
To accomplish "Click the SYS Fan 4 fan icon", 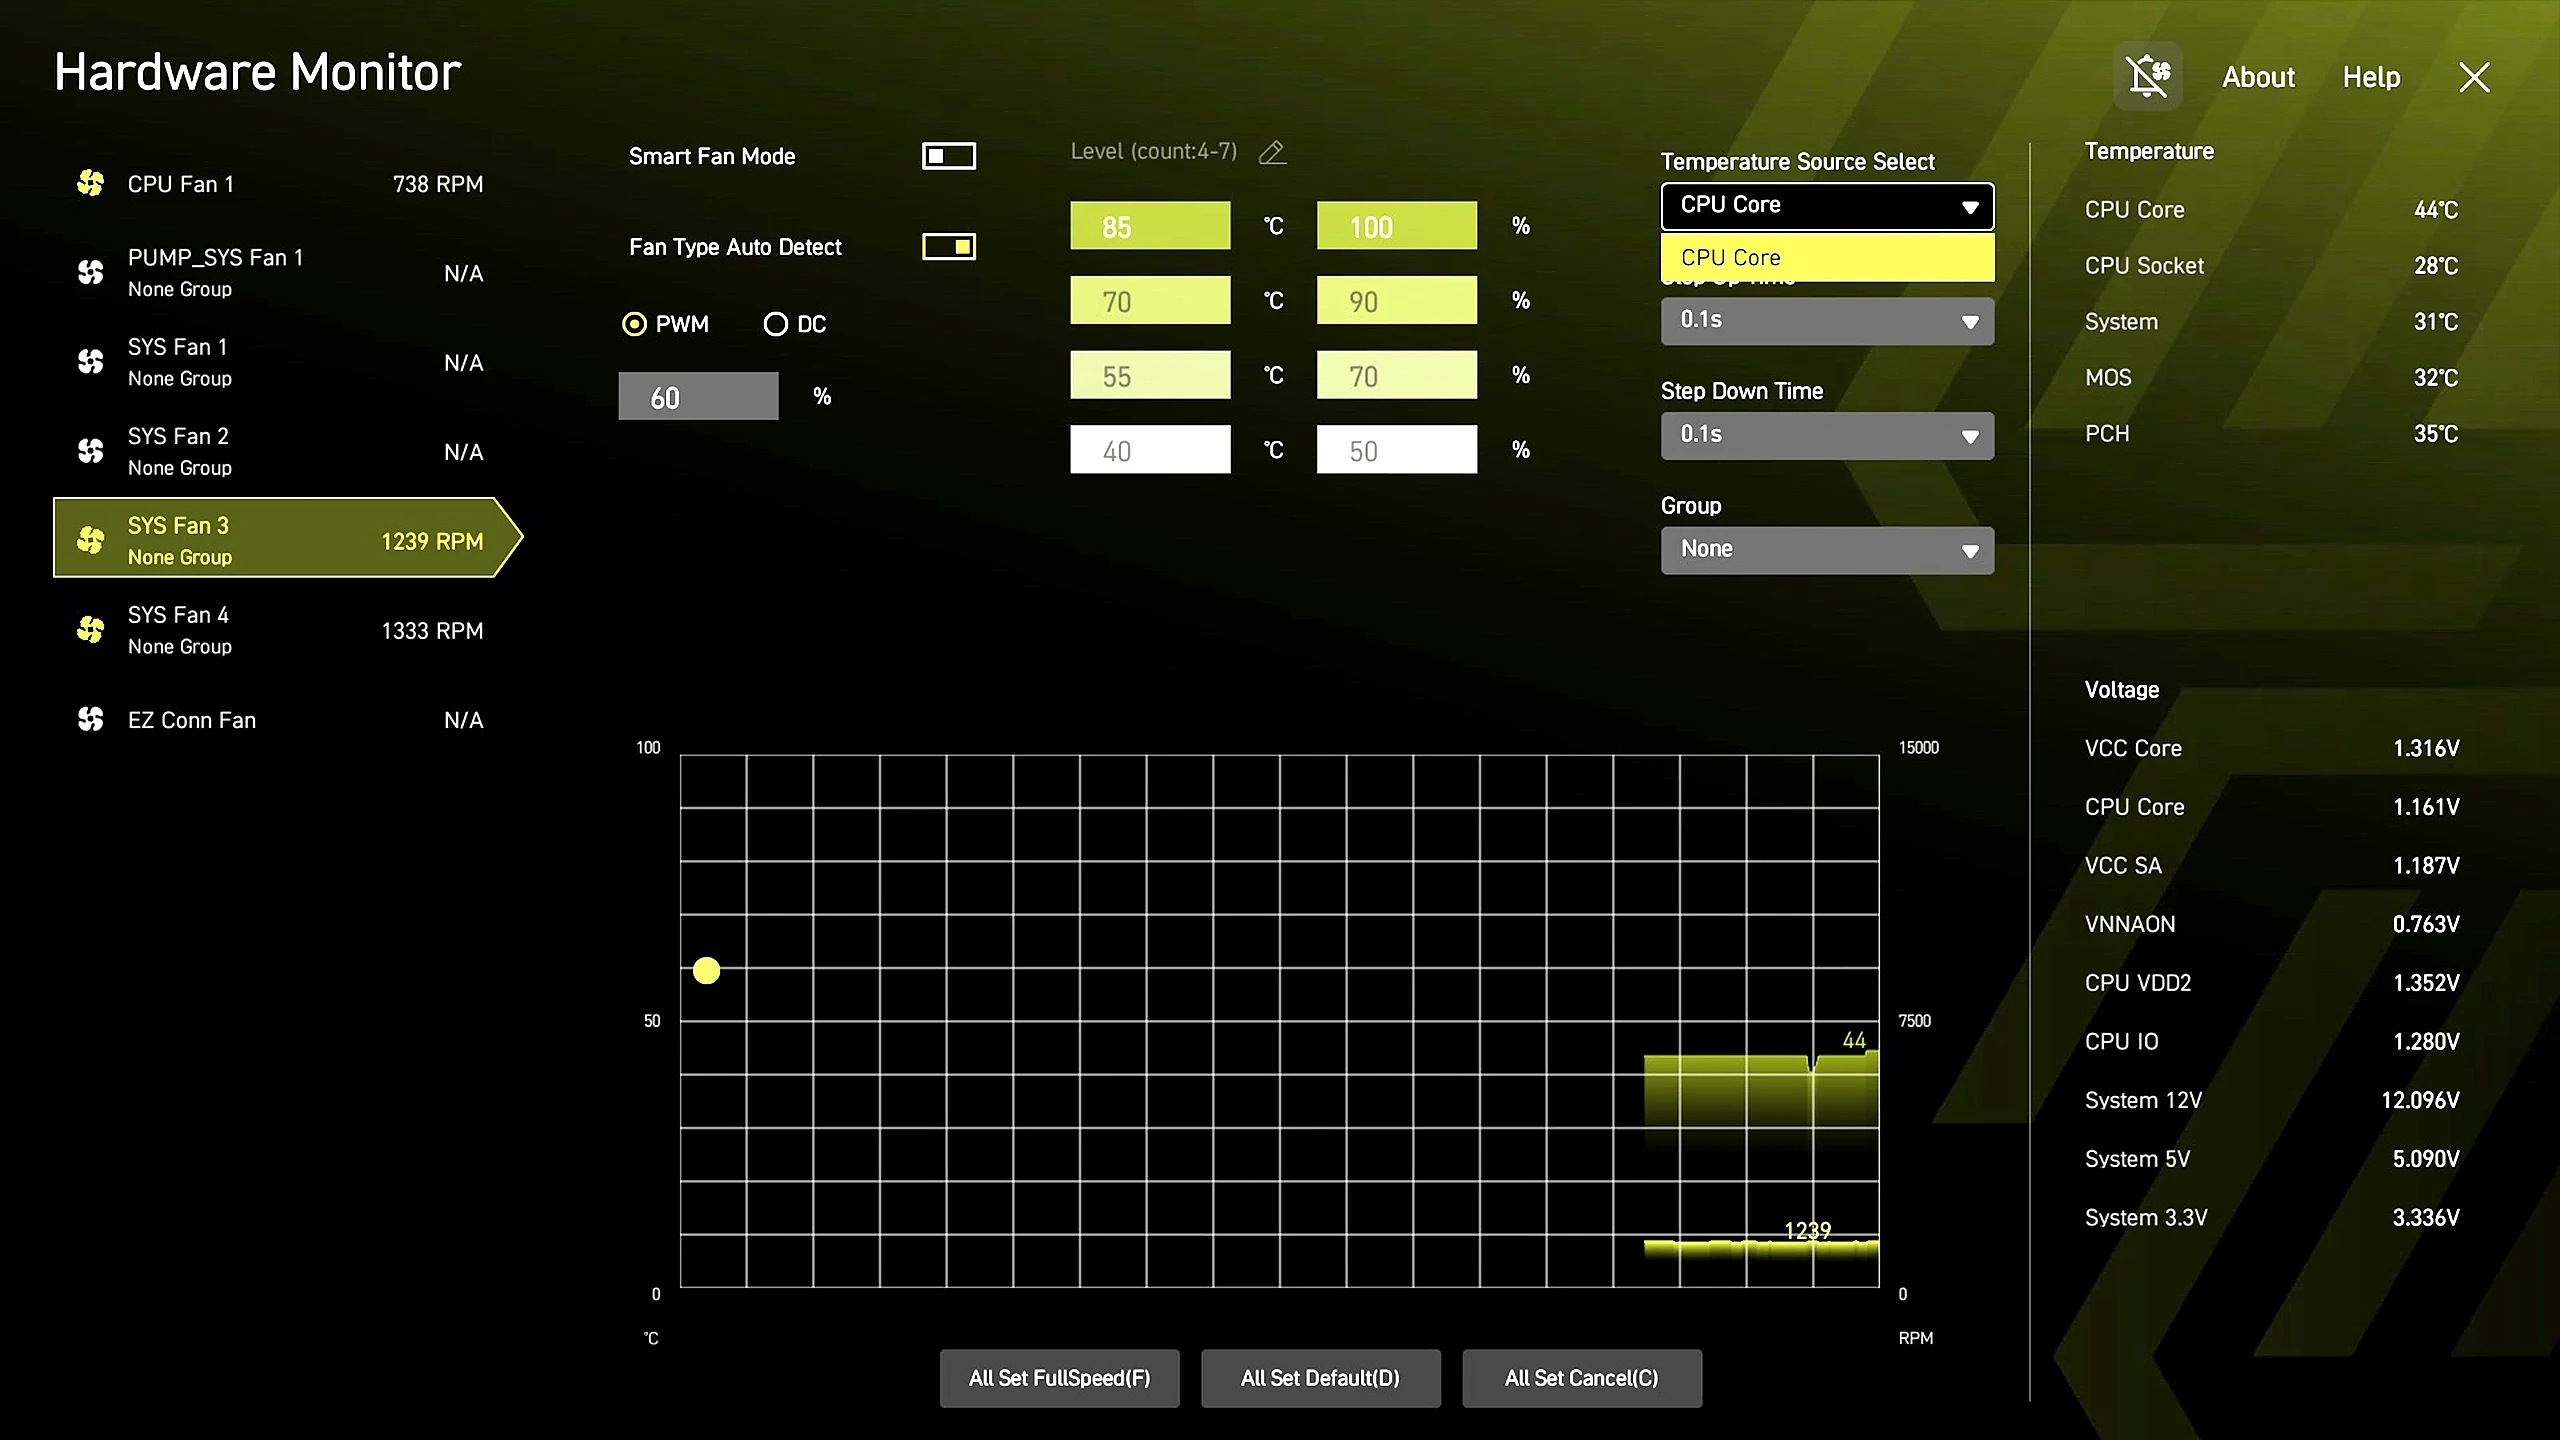I will coord(91,629).
